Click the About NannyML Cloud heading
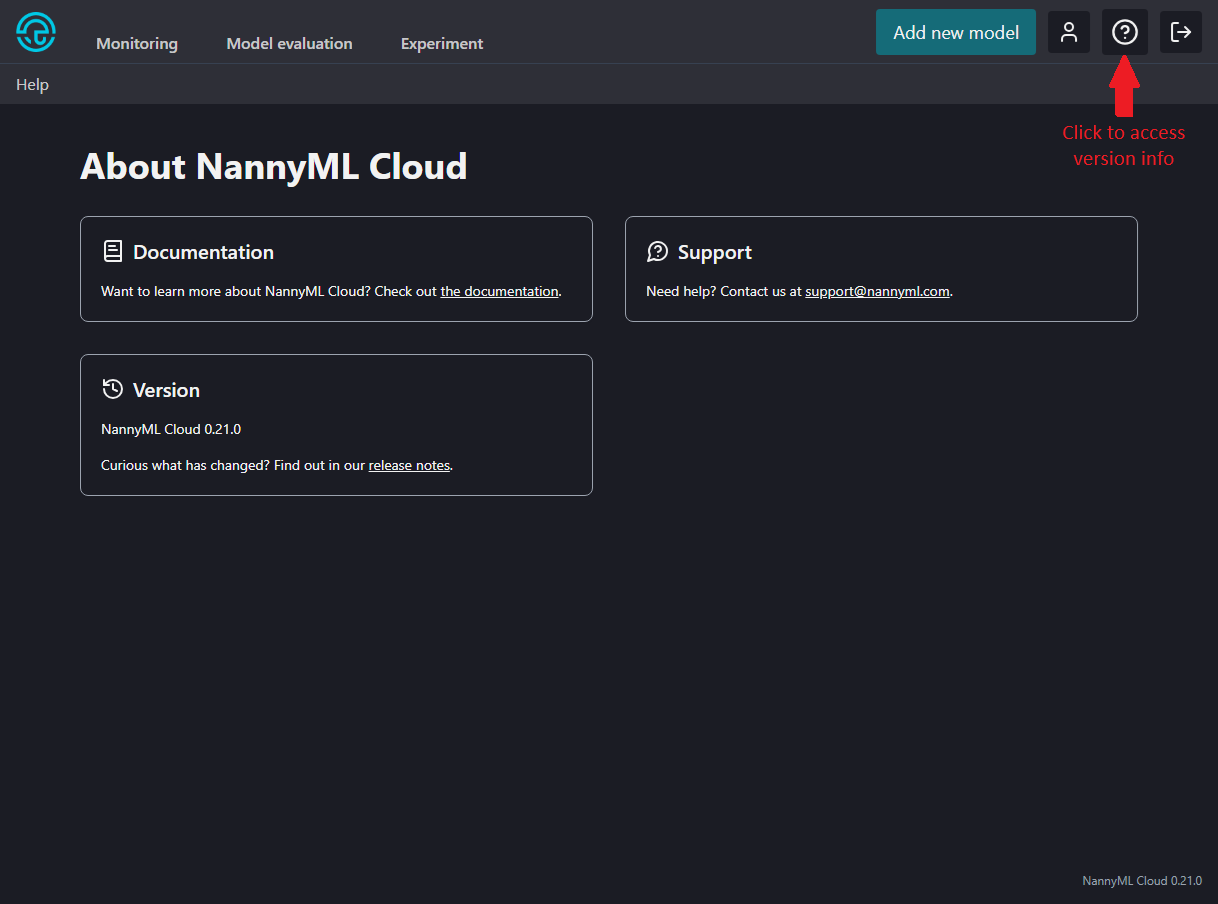1218x904 pixels. point(273,166)
